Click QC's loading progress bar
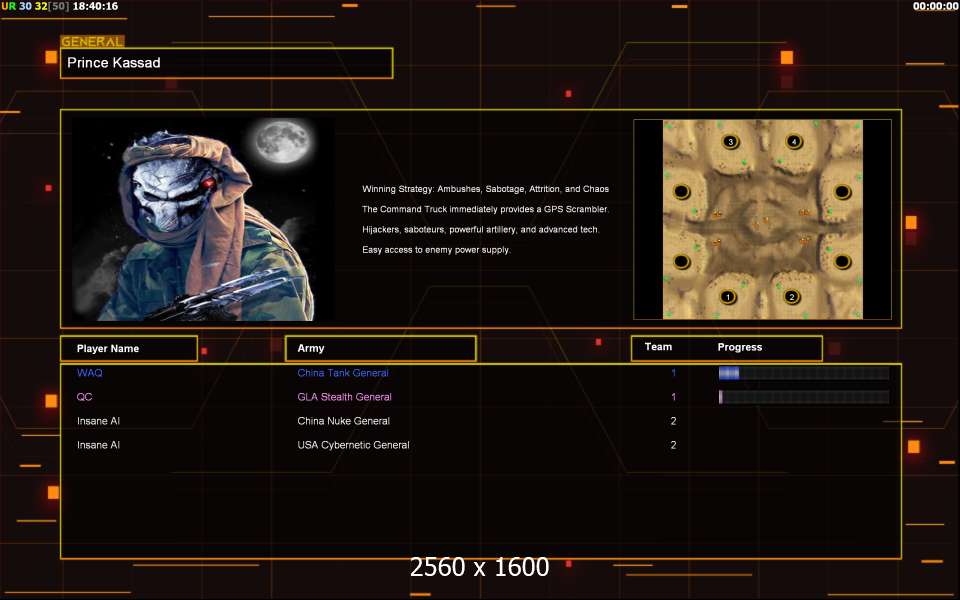The height and width of the screenshot is (600, 960). 803,397
